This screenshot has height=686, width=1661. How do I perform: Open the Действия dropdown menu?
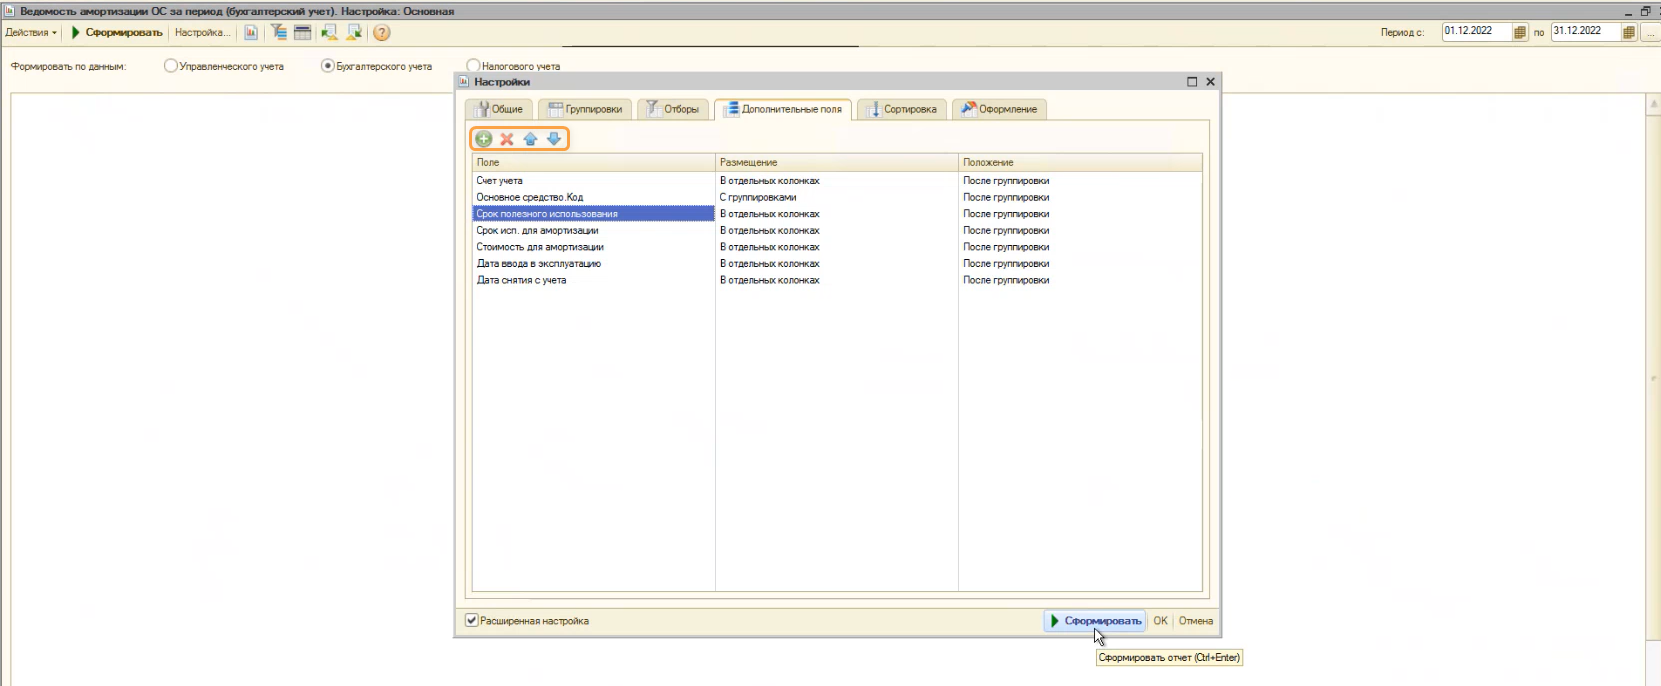31,33
